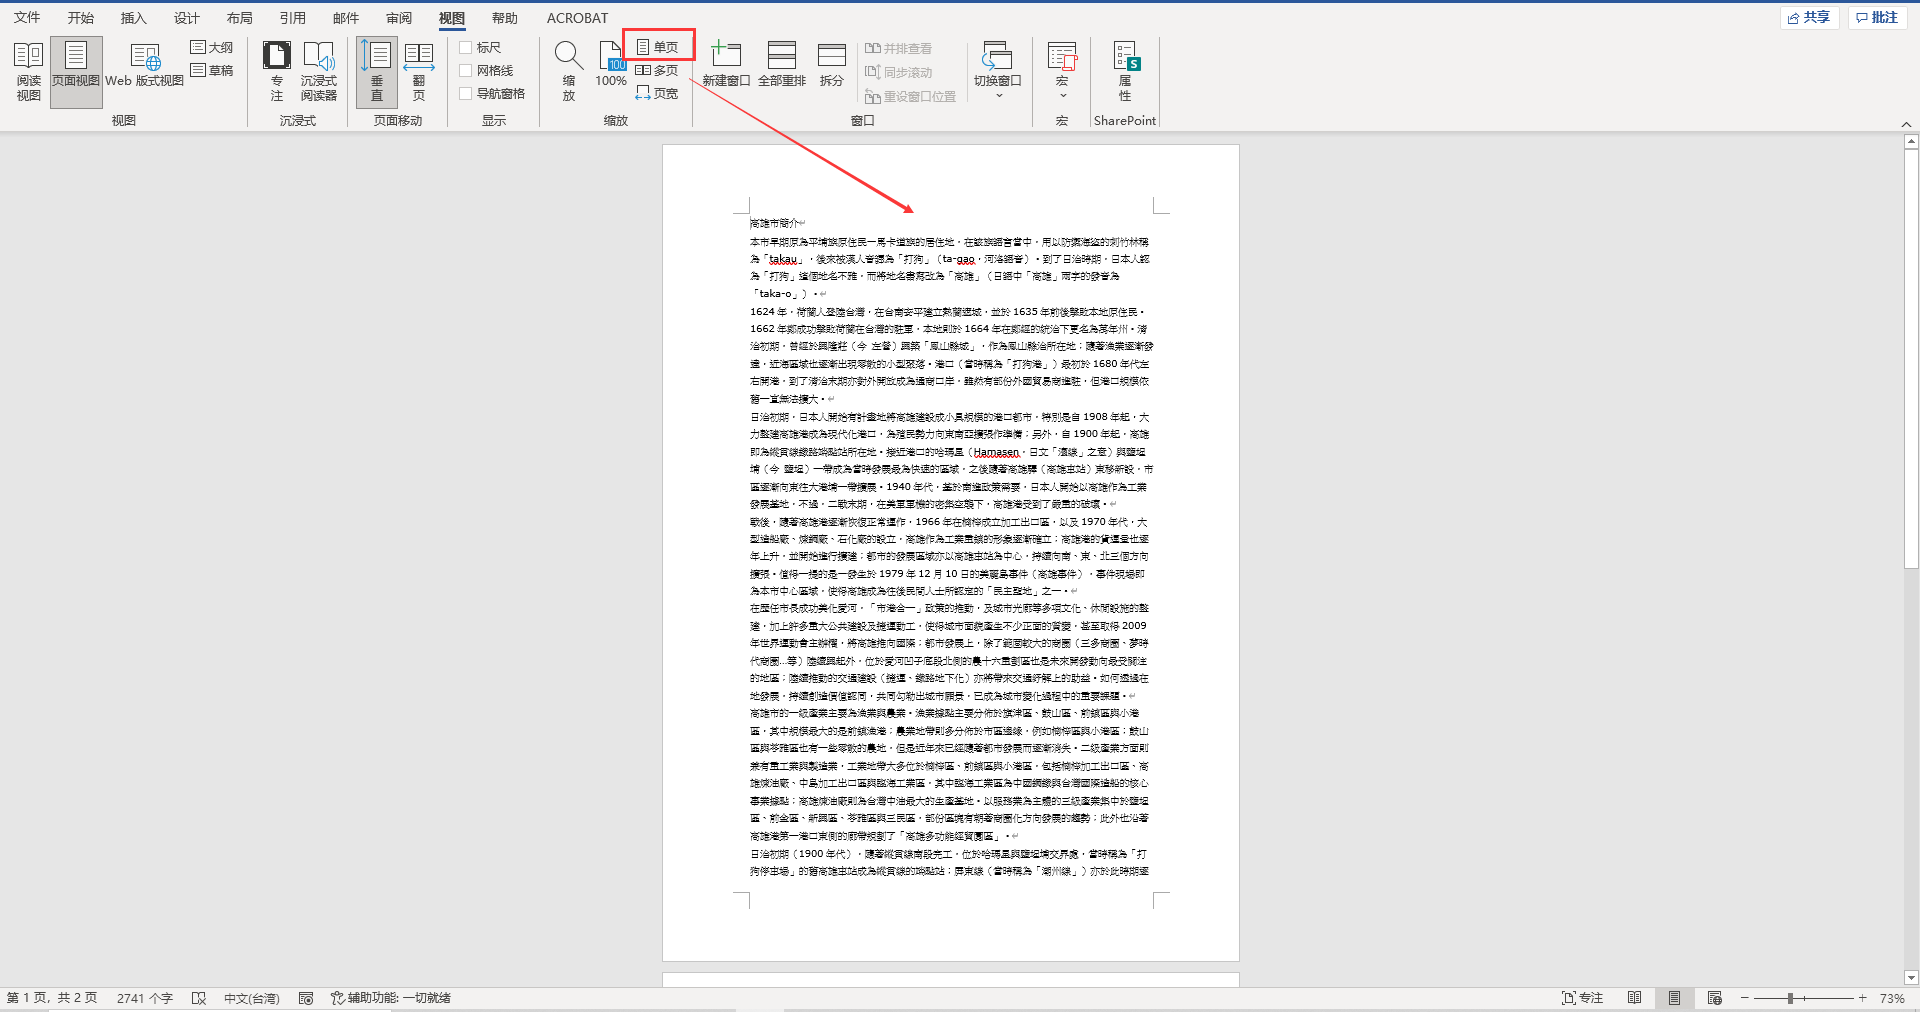Click Synchronous Scrolling (同步滚动)

(898, 72)
